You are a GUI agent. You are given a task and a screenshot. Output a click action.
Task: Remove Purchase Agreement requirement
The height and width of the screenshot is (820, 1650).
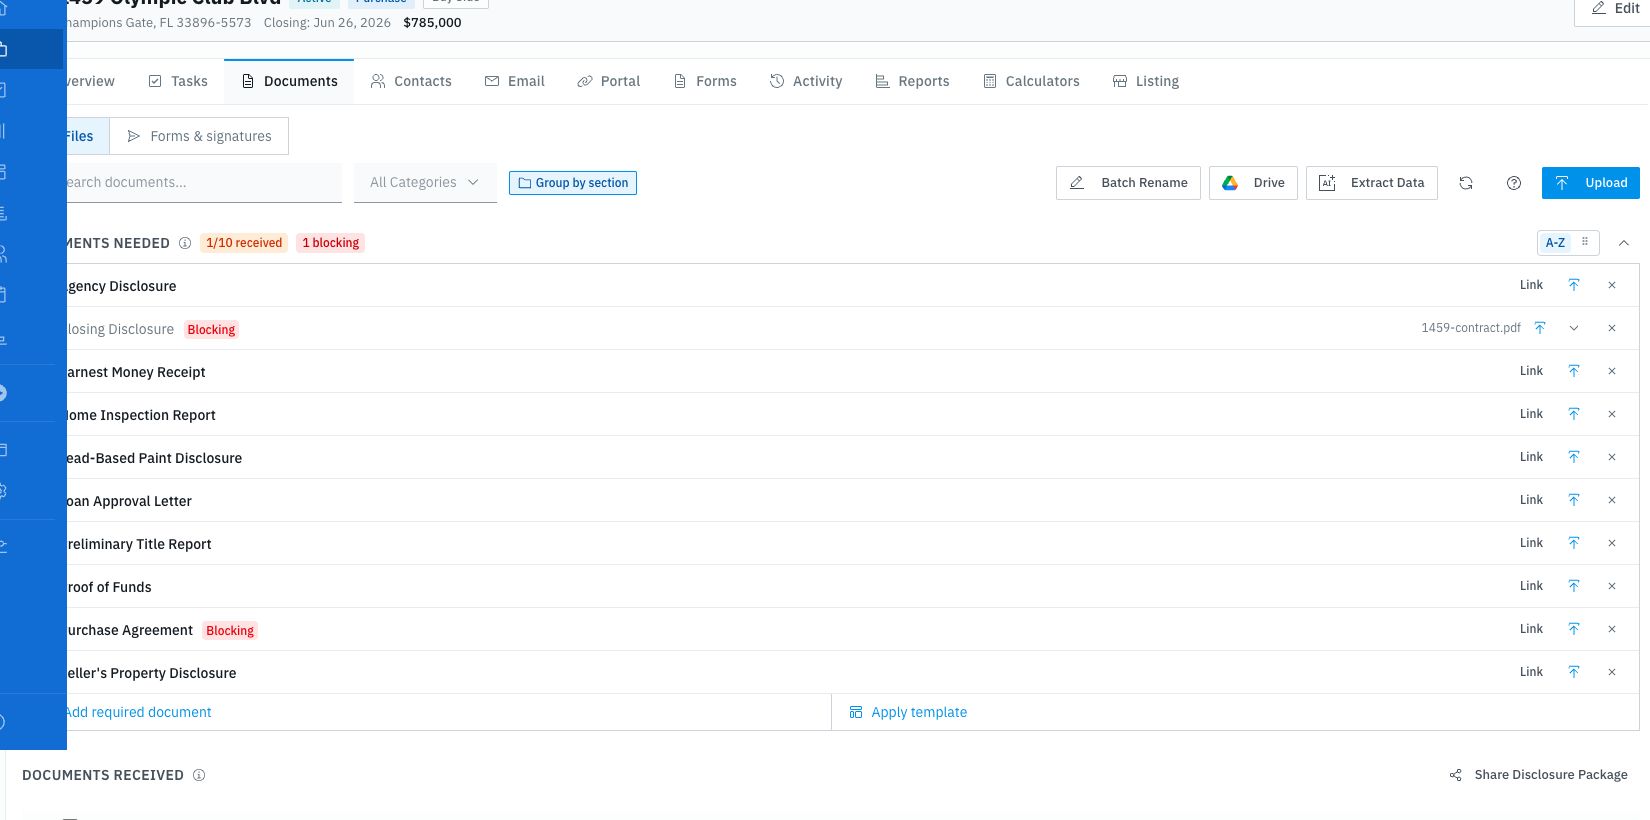(x=1612, y=629)
